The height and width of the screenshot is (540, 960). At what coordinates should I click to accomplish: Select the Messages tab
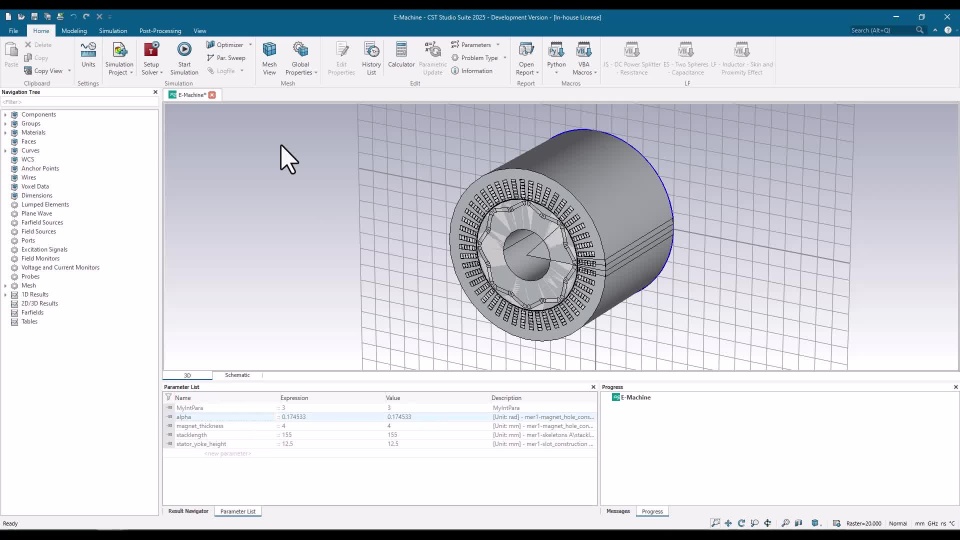pos(618,511)
